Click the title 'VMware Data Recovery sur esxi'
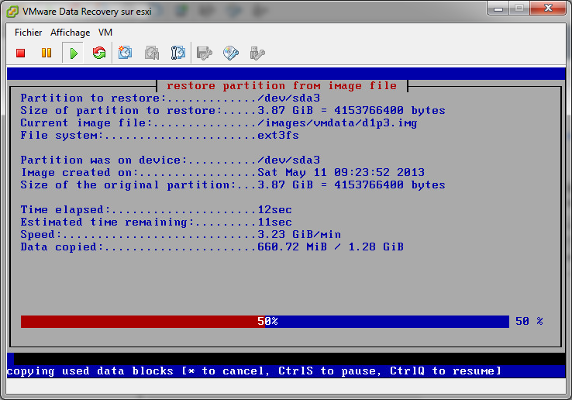This screenshot has height=400, width=572. tap(87, 12)
